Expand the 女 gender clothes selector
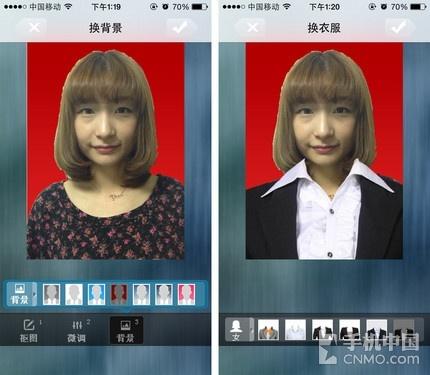 (x=238, y=330)
